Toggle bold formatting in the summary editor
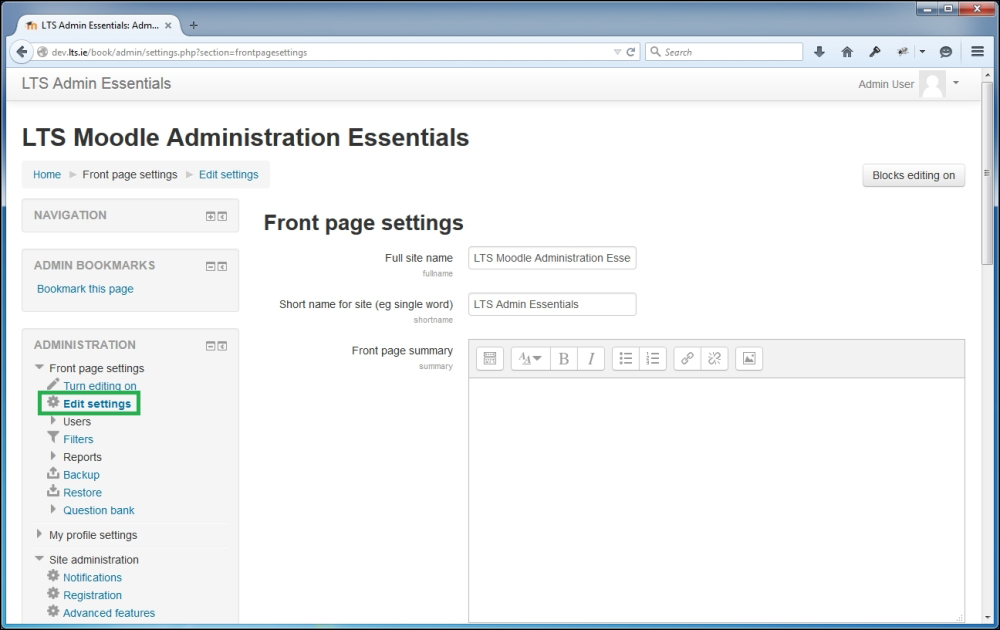Screen dimensions: 1000x630 564,358
